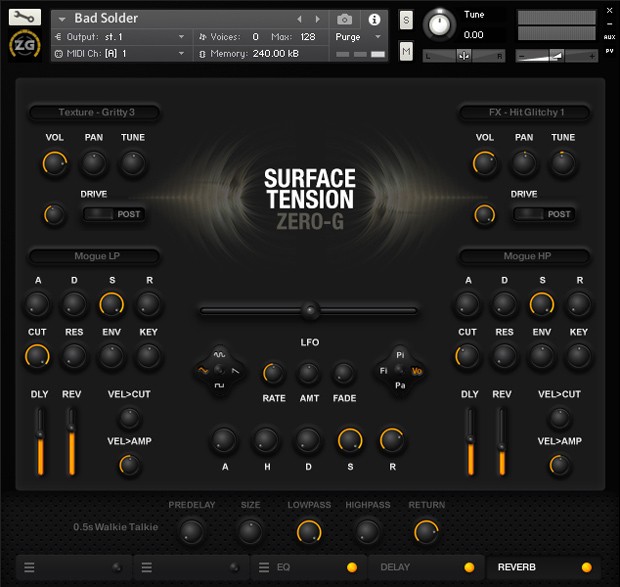Switch to the DELAY tab
This screenshot has width=620, height=587.
pos(426,567)
